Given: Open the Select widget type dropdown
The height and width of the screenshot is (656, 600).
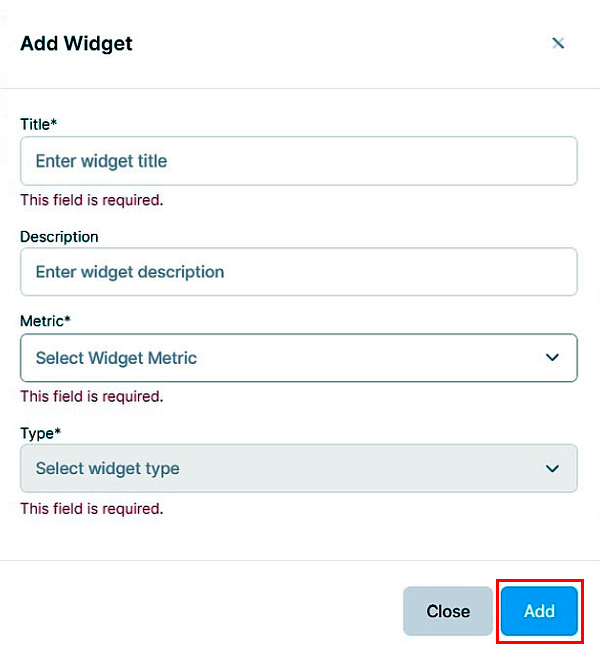Looking at the screenshot, I should pos(298,468).
